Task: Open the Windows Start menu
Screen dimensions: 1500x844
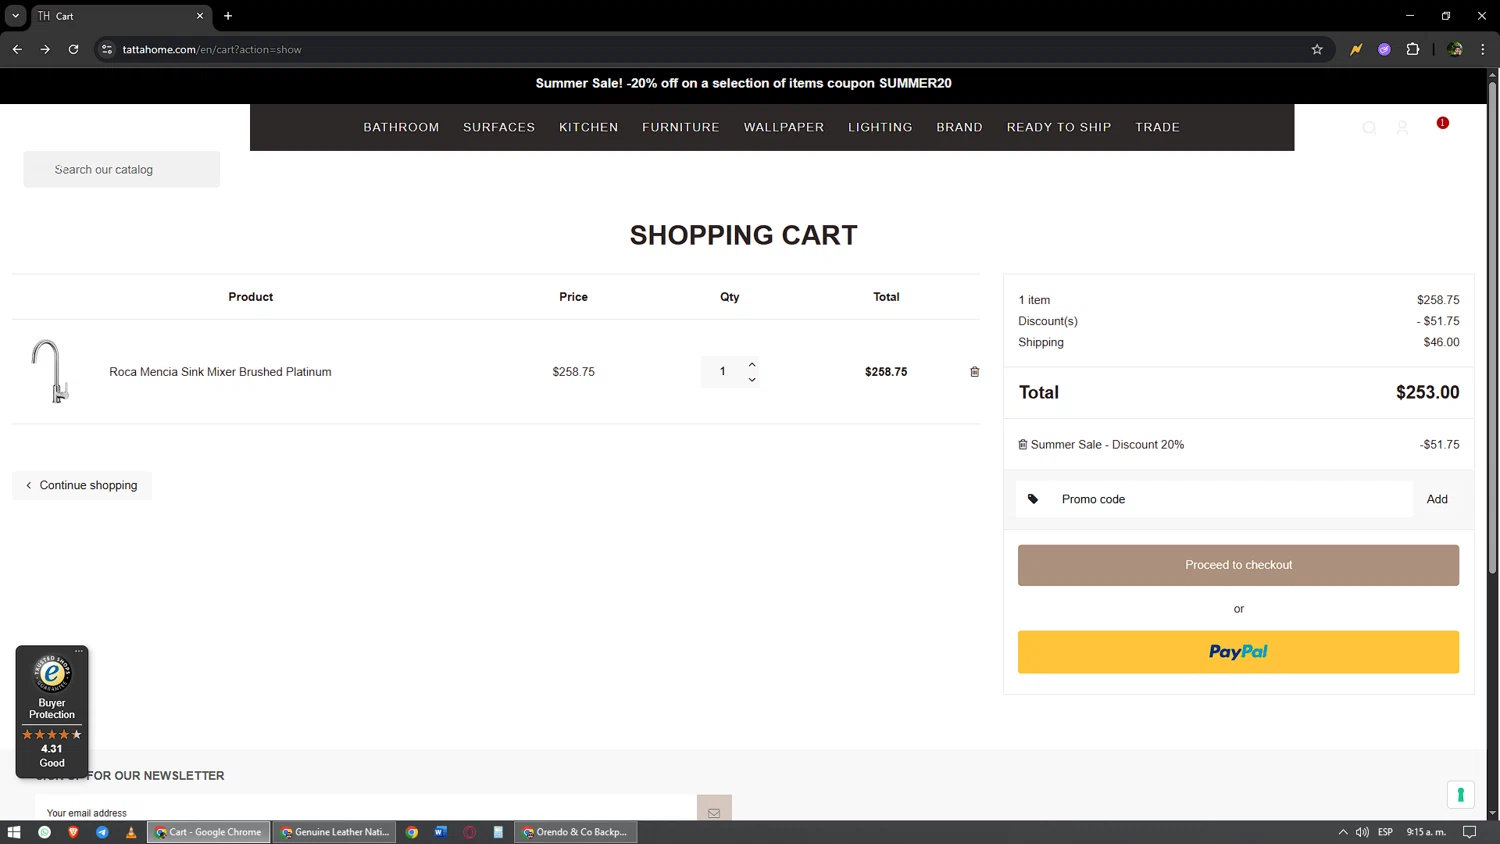Action: (x=14, y=832)
